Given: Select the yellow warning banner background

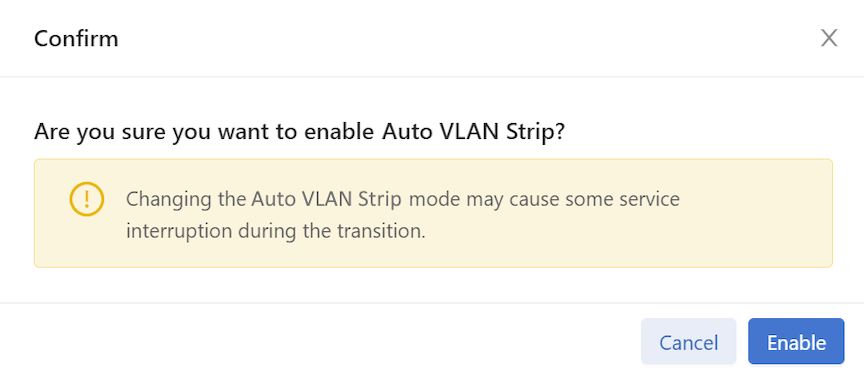Looking at the screenshot, I should pos(433,213).
